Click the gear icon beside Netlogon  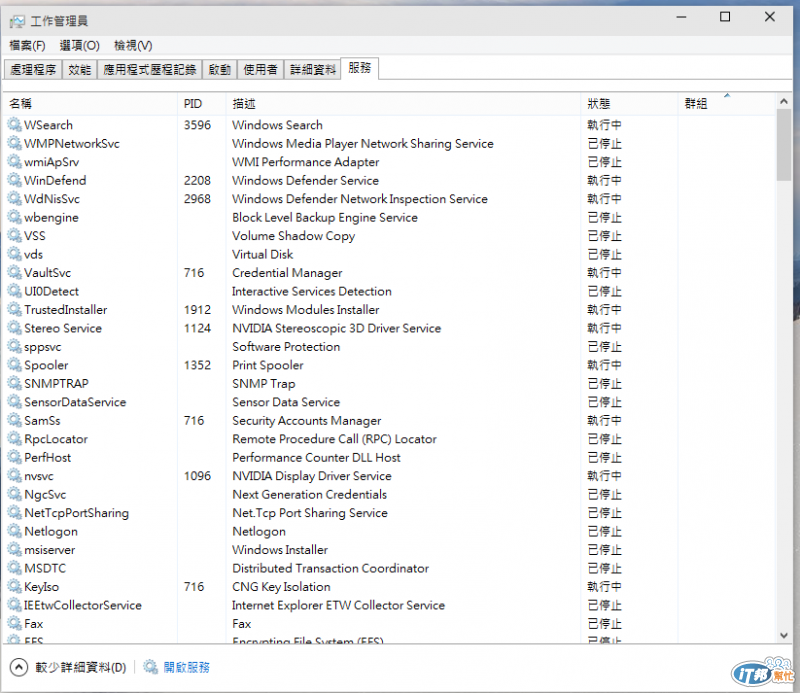[14, 531]
